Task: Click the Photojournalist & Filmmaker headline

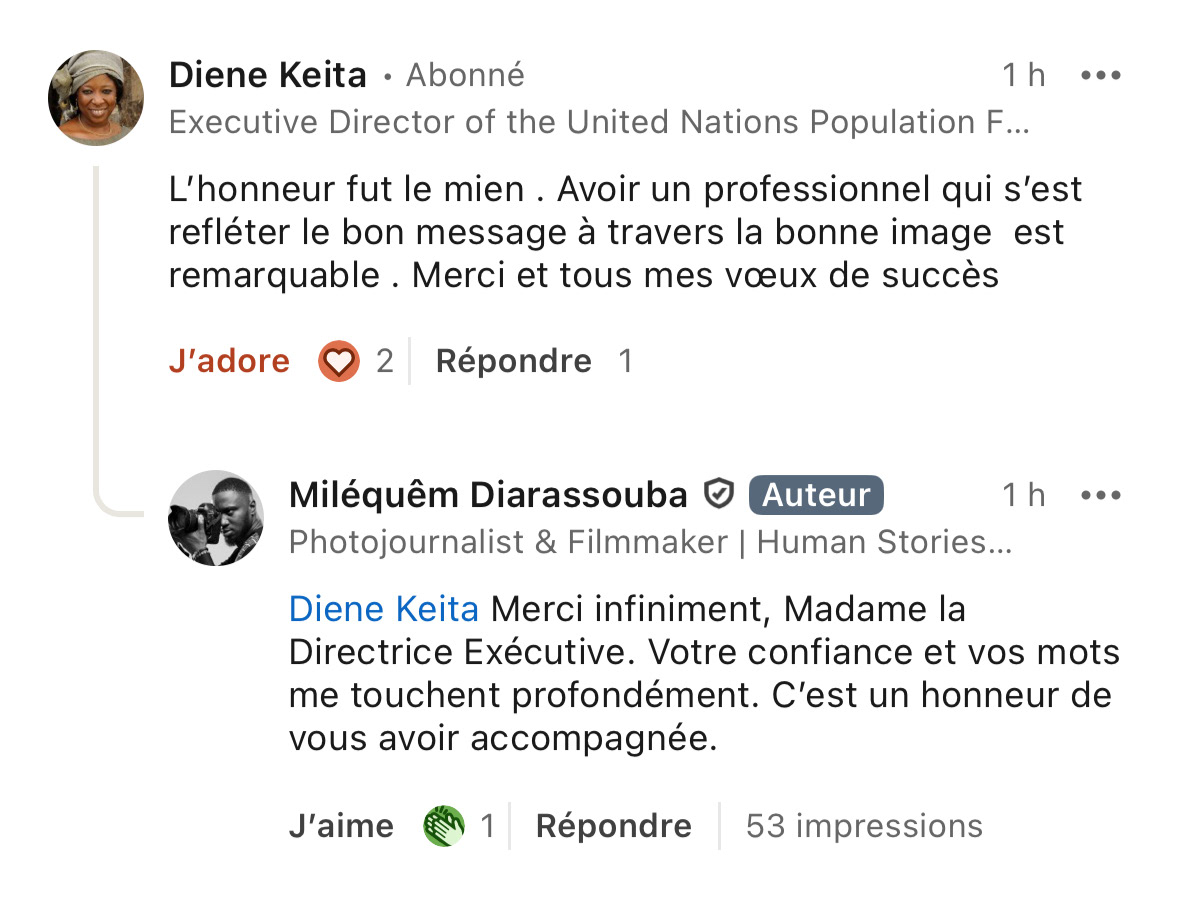Action: [650, 542]
